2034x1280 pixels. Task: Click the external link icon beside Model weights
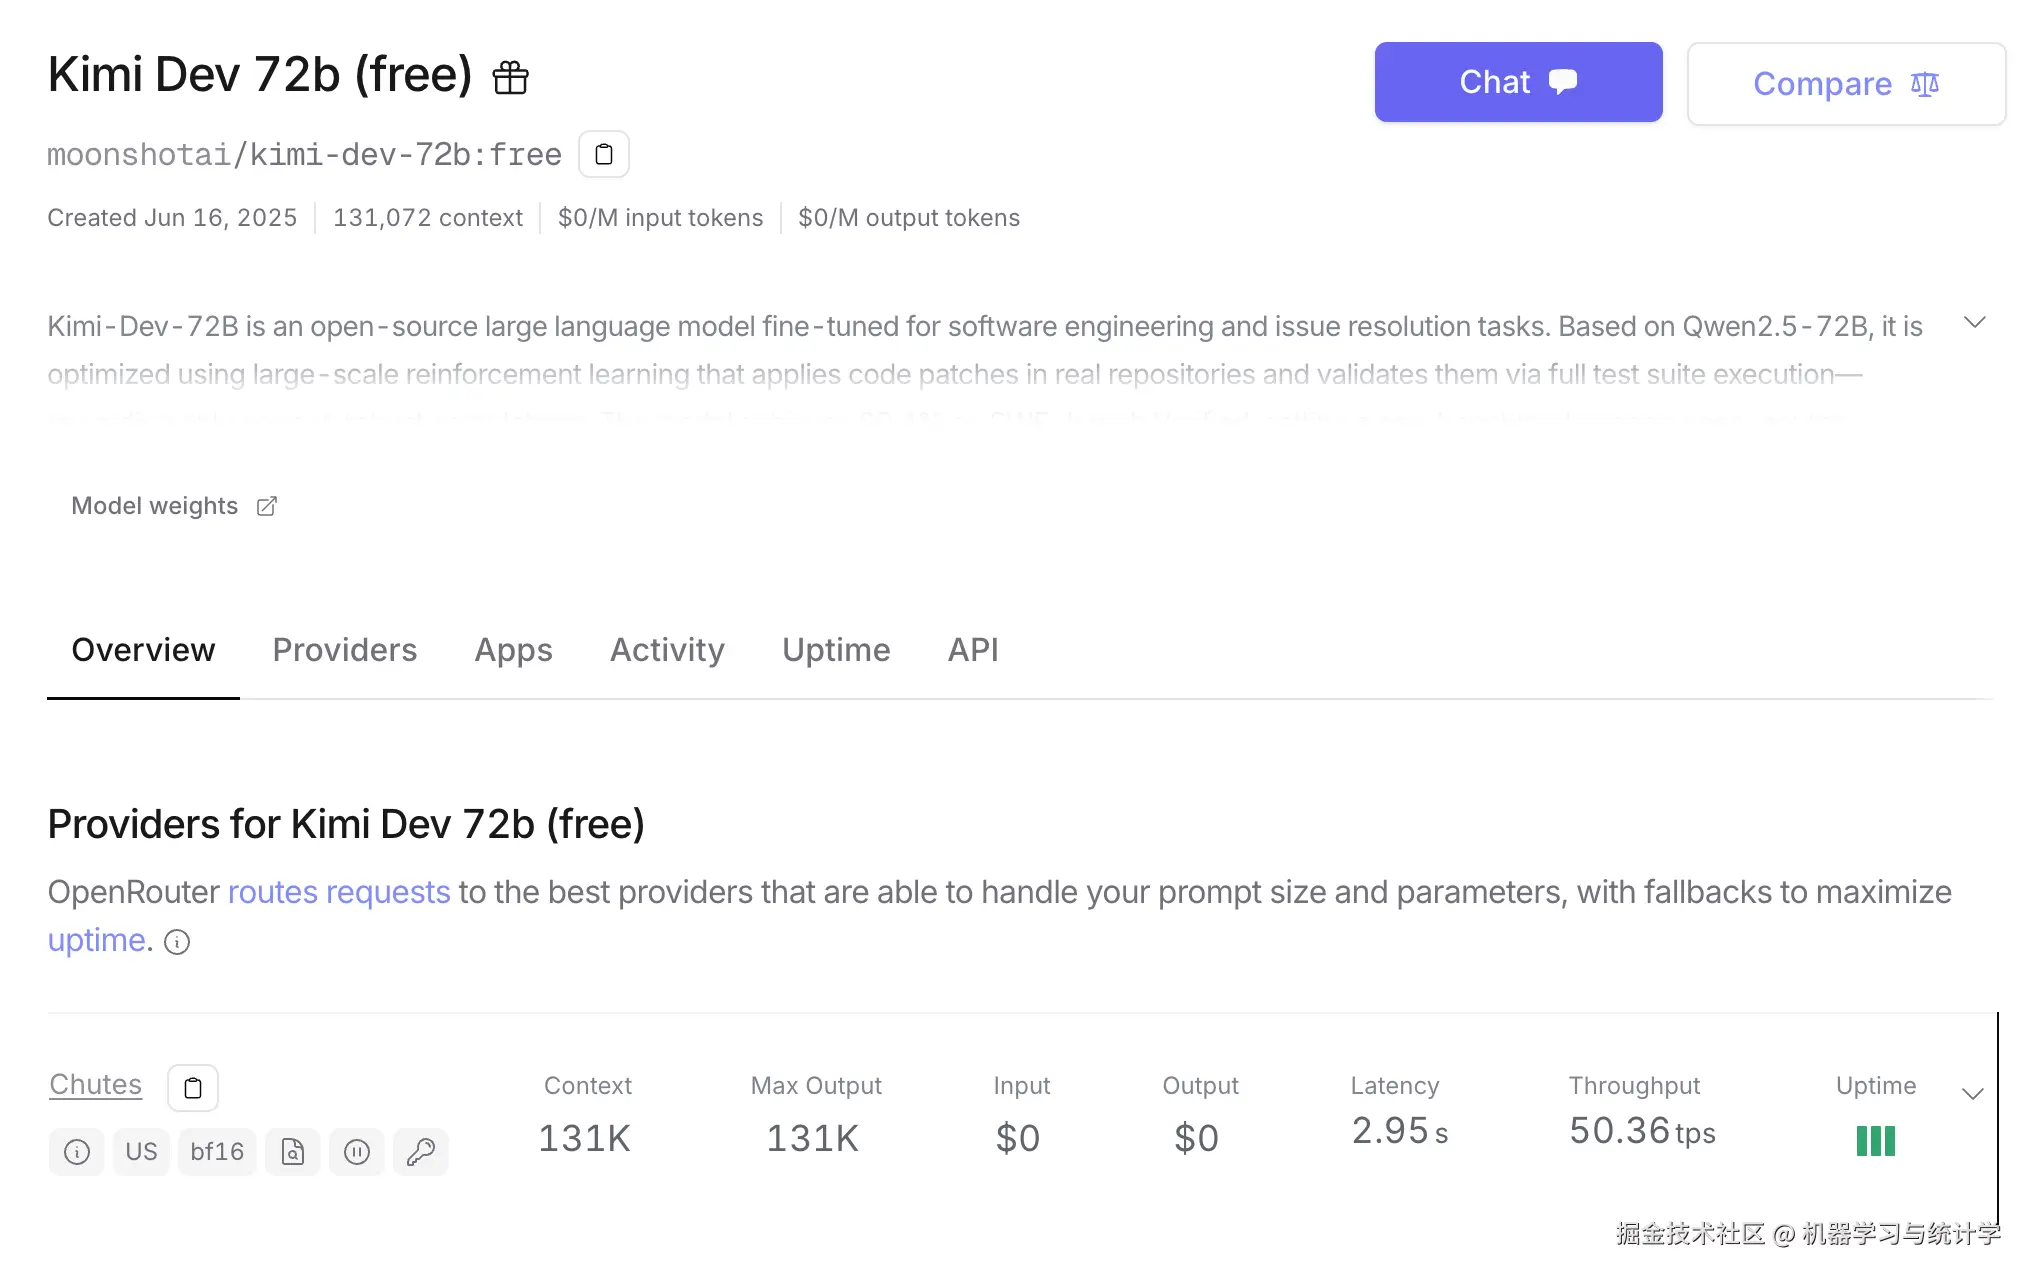pyautogui.click(x=266, y=506)
